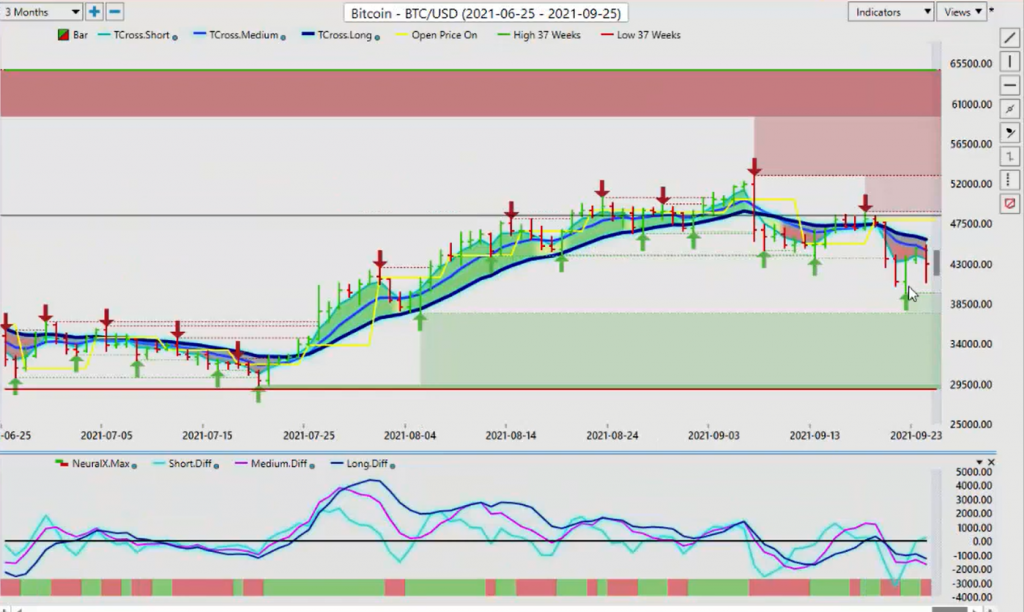Click the dot beside TCross.Medium legend
Image resolution: width=1024 pixels, height=612 pixels.
tap(283, 37)
